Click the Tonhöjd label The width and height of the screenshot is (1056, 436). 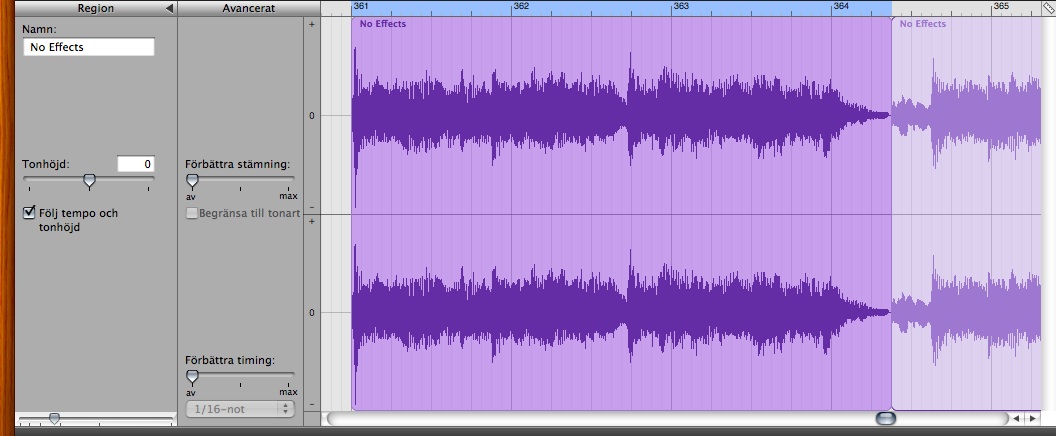point(46,164)
